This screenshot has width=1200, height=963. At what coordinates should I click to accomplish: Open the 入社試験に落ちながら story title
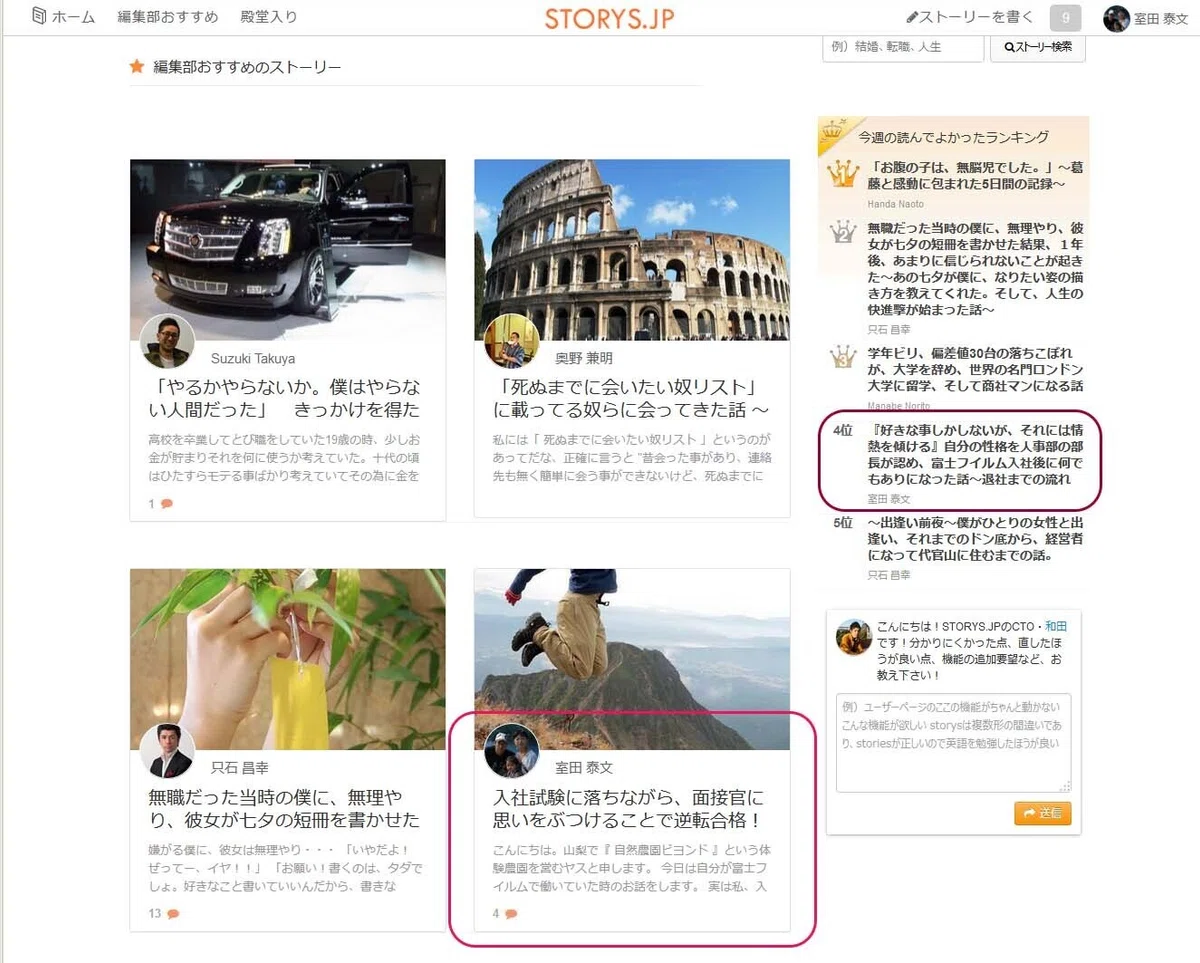pyautogui.click(x=629, y=808)
